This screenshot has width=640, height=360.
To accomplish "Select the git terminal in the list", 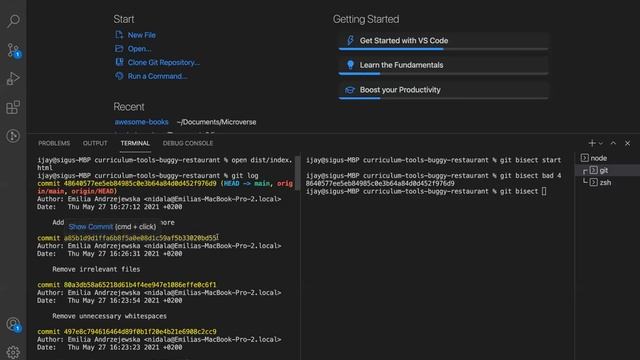I will 607,170.
